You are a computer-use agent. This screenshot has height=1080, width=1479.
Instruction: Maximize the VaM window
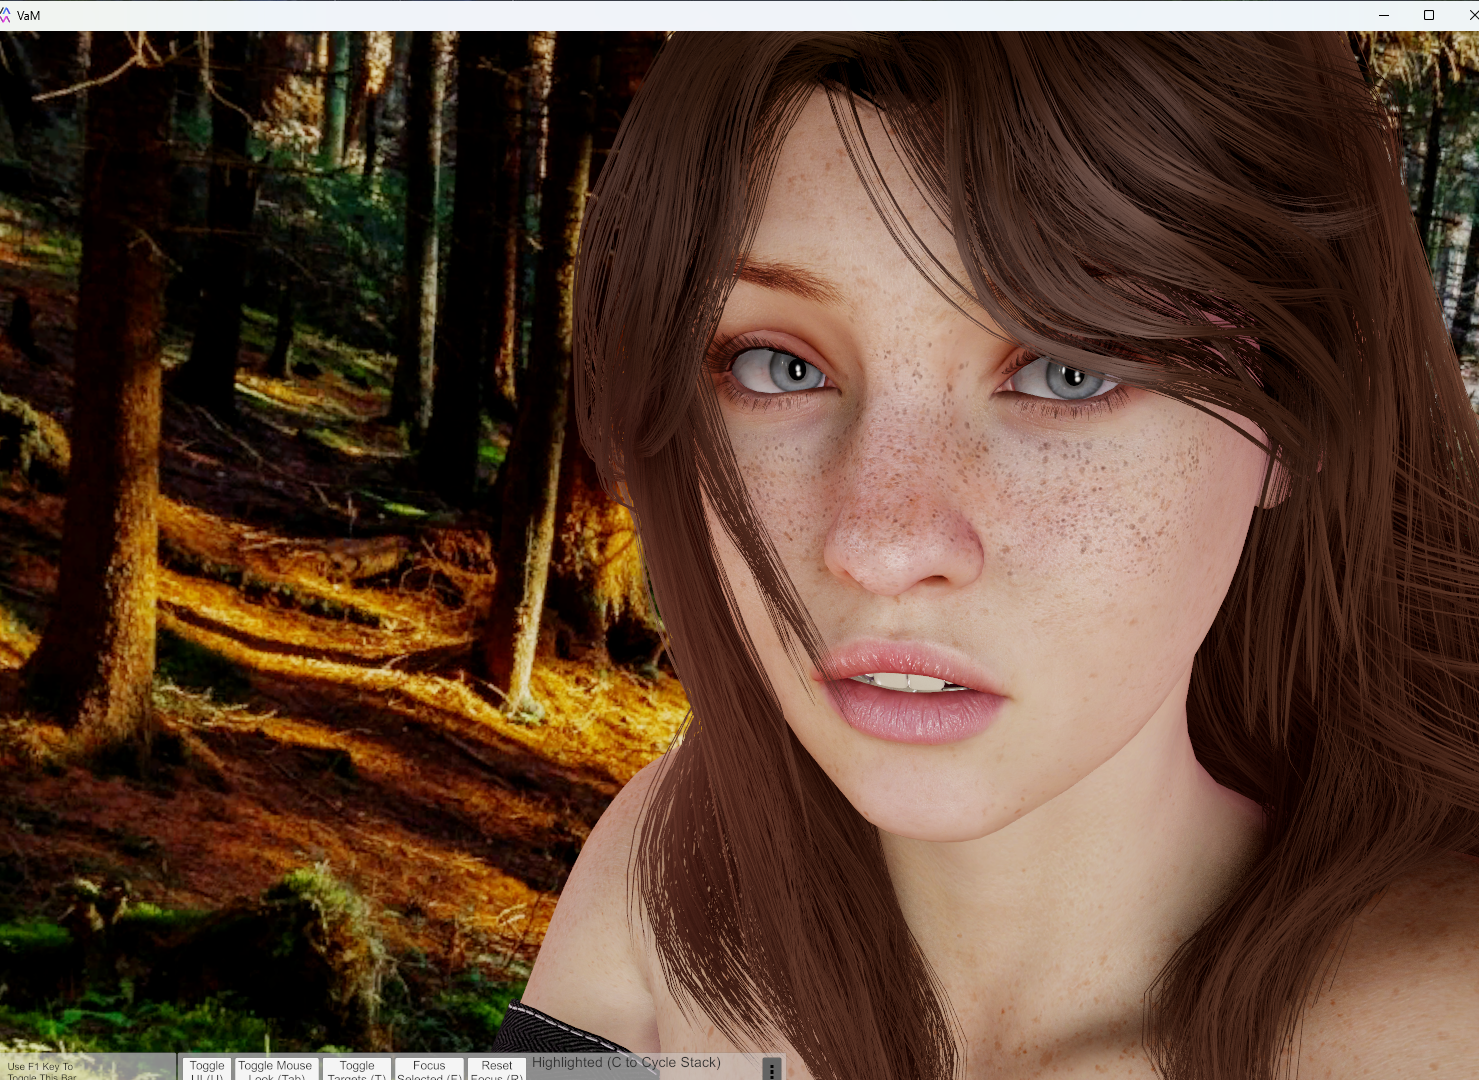tap(1429, 15)
